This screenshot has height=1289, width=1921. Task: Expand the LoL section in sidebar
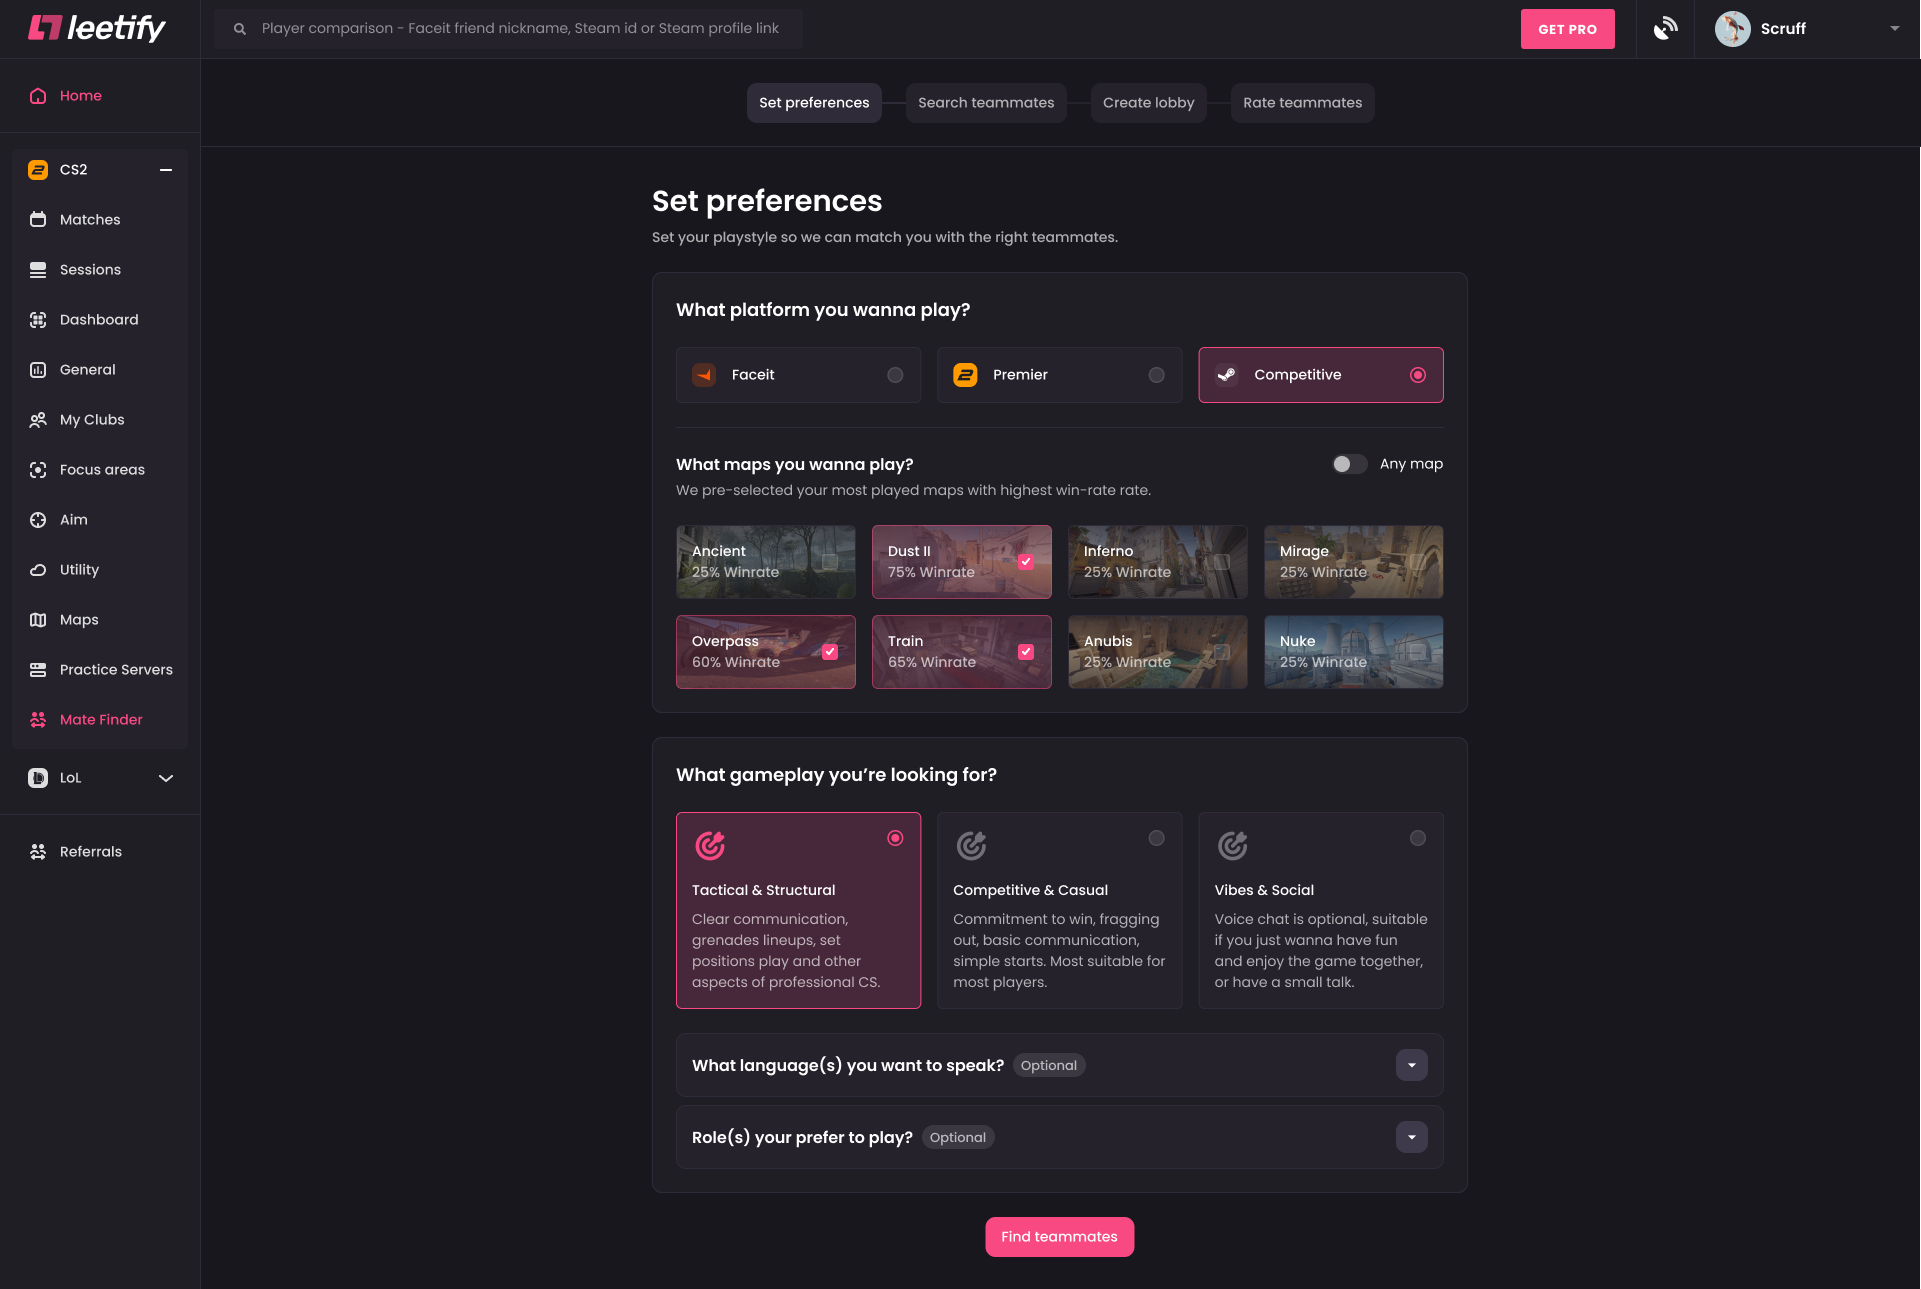tap(165, 778)
